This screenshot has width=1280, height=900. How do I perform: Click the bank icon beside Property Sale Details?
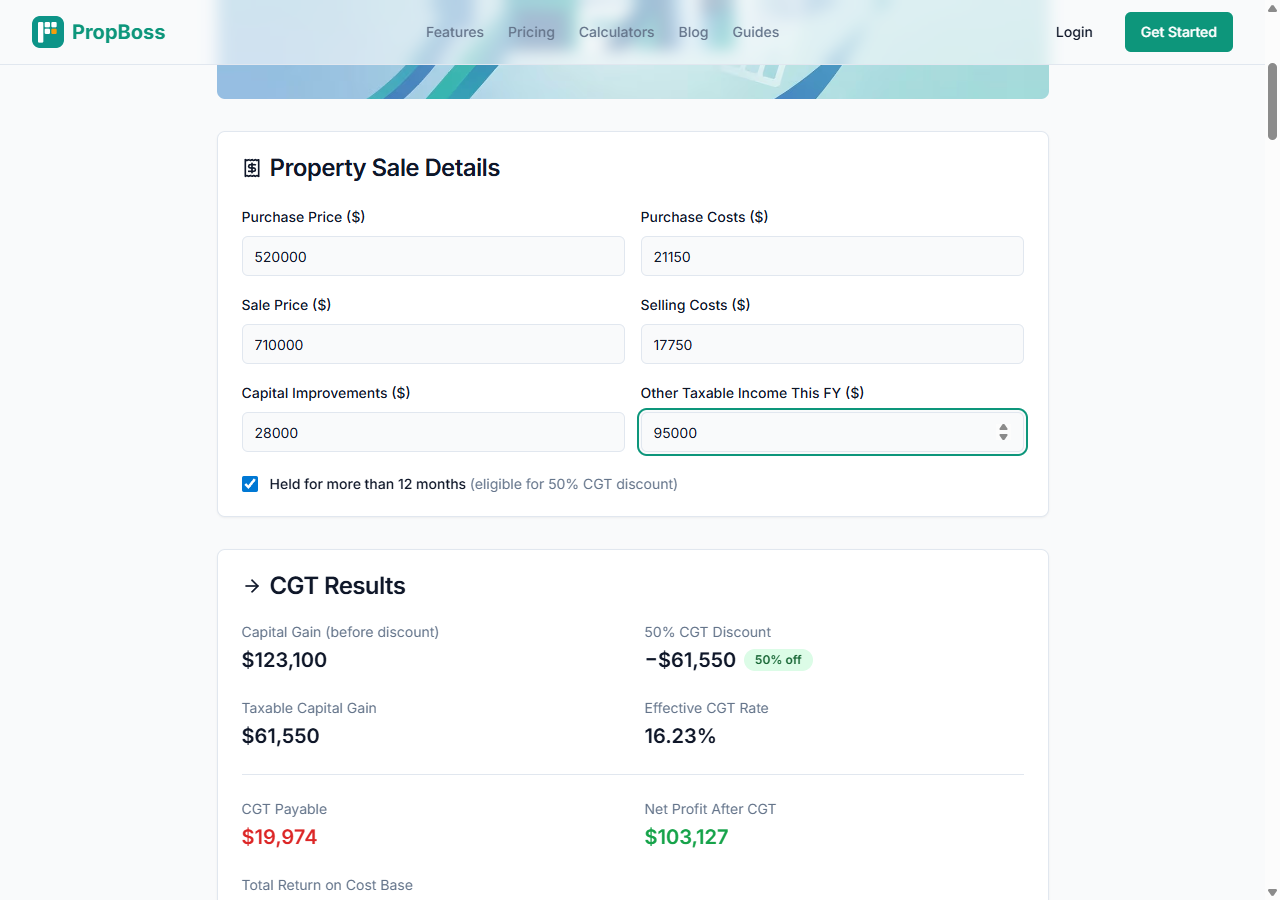(251, 167)
